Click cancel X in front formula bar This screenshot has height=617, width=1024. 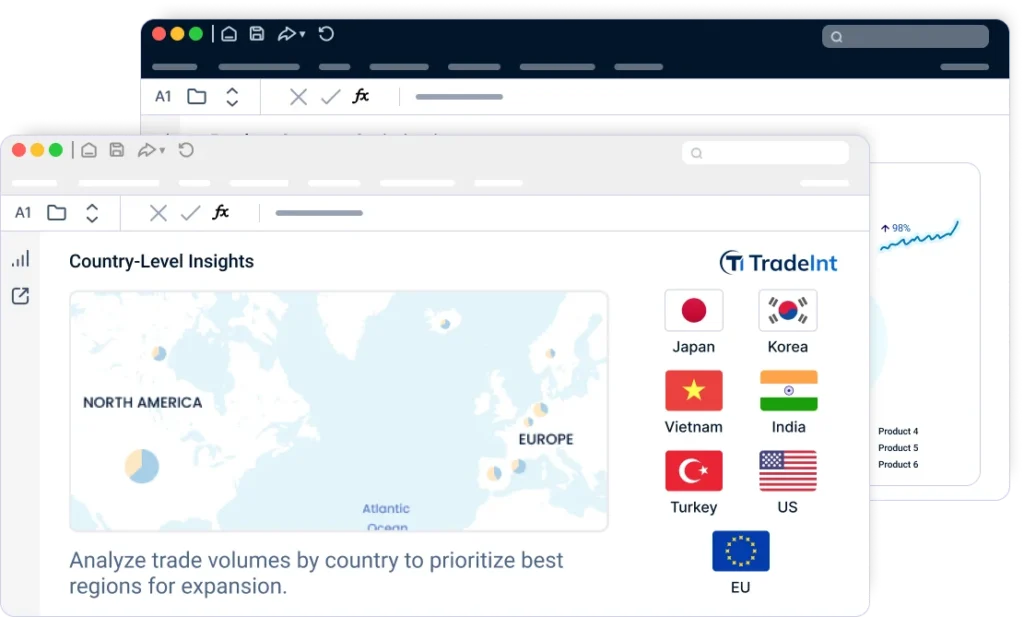(x=158, y=213)
